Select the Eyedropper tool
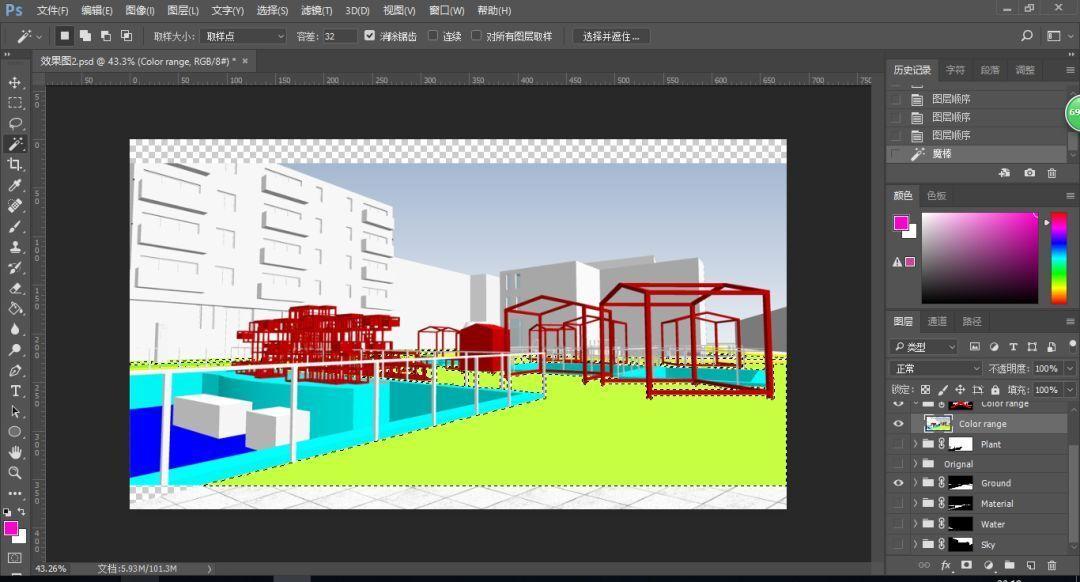 pyautogui.click(x=15, y=185)
